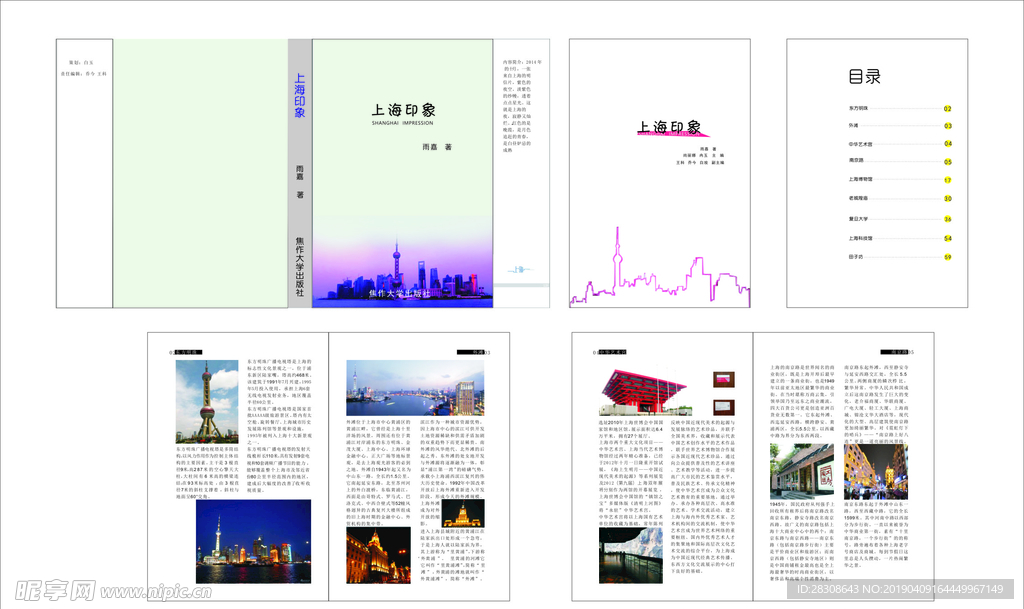Click the 上海印象 cover title

click(403, 111)
